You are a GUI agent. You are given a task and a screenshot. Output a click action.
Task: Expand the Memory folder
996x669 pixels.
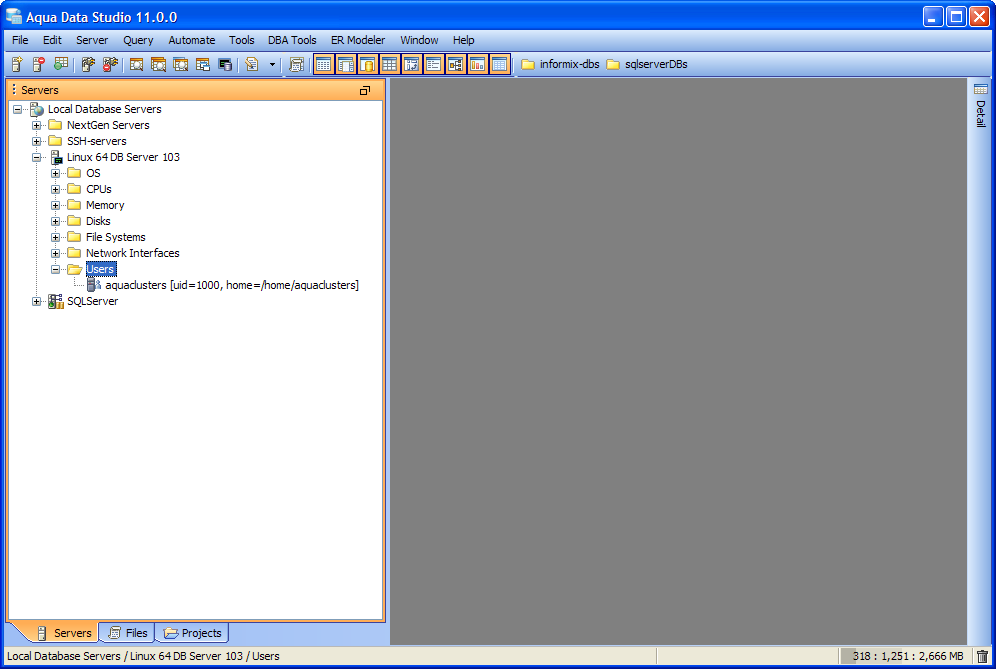tap(55, 205)
